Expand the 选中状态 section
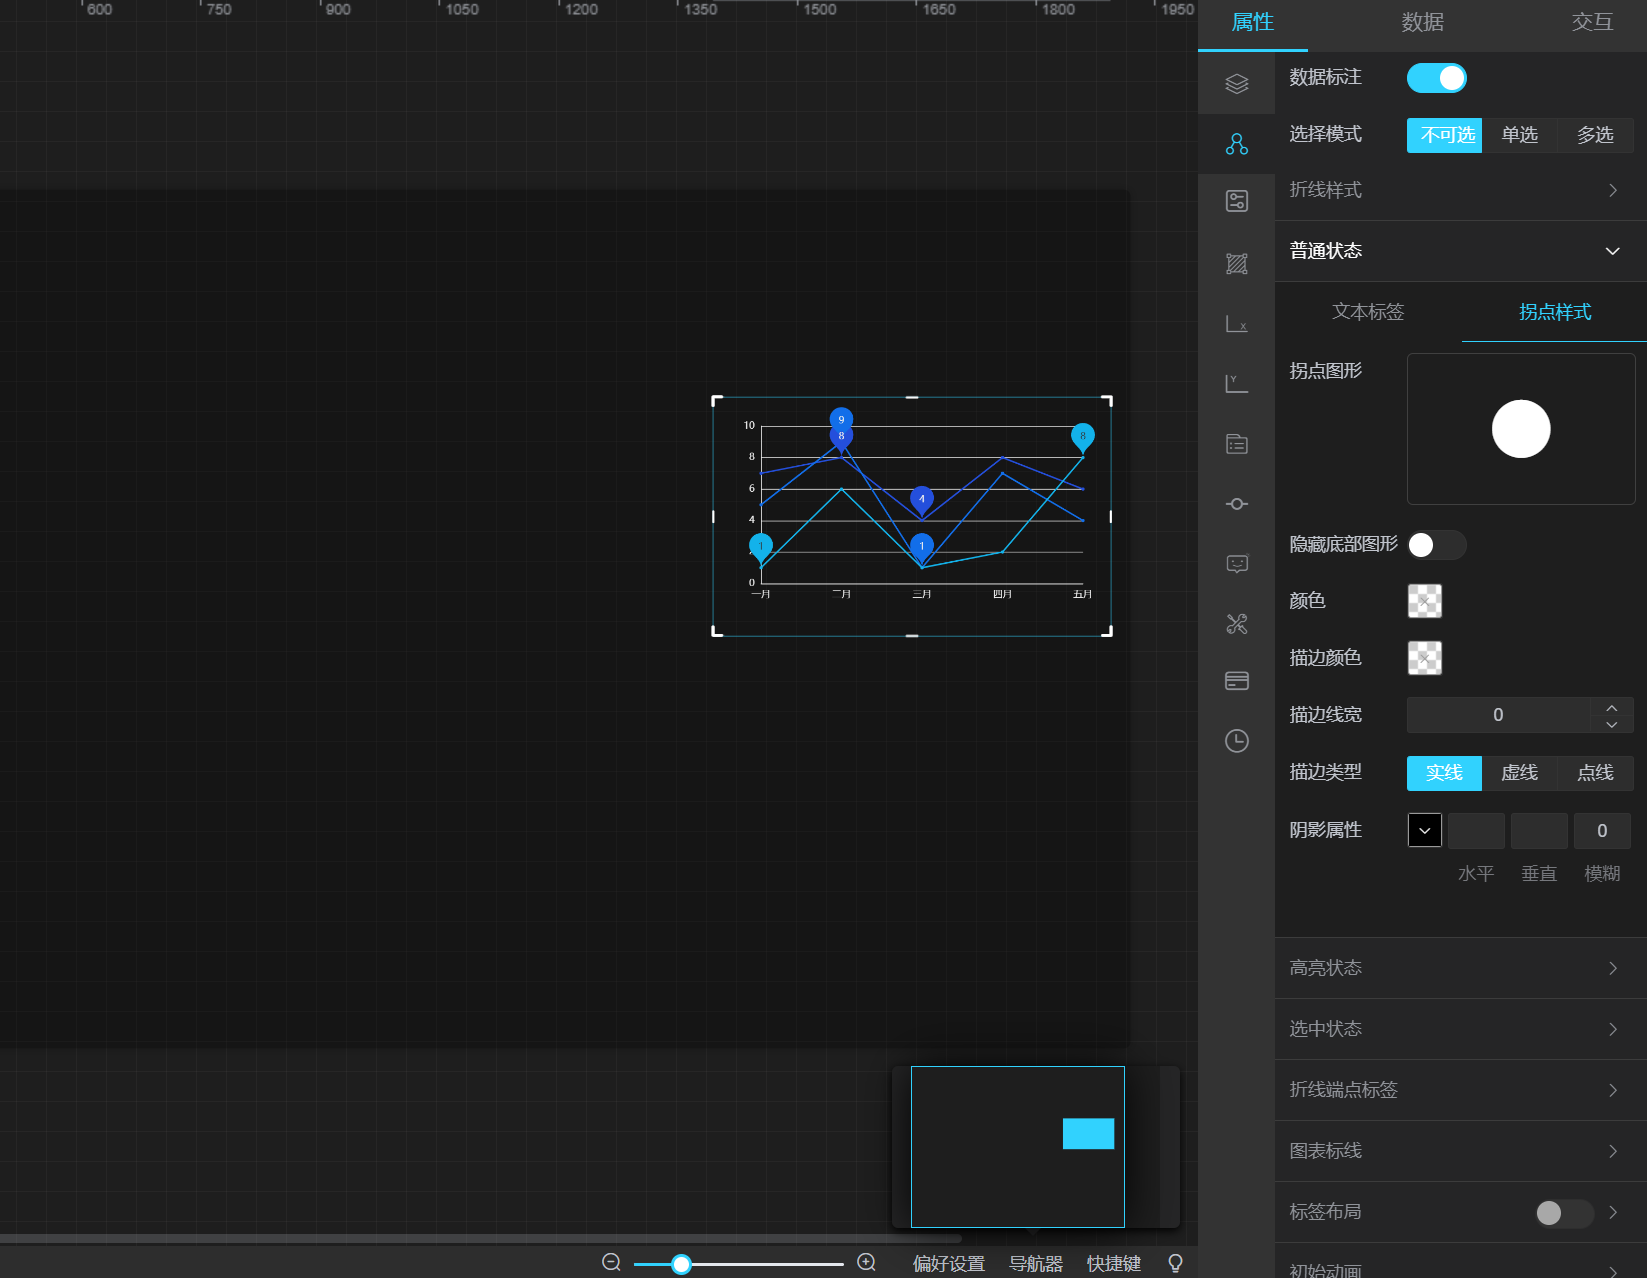This screenshot has height=1278, width=1647. click(x=1460, y=1029)
